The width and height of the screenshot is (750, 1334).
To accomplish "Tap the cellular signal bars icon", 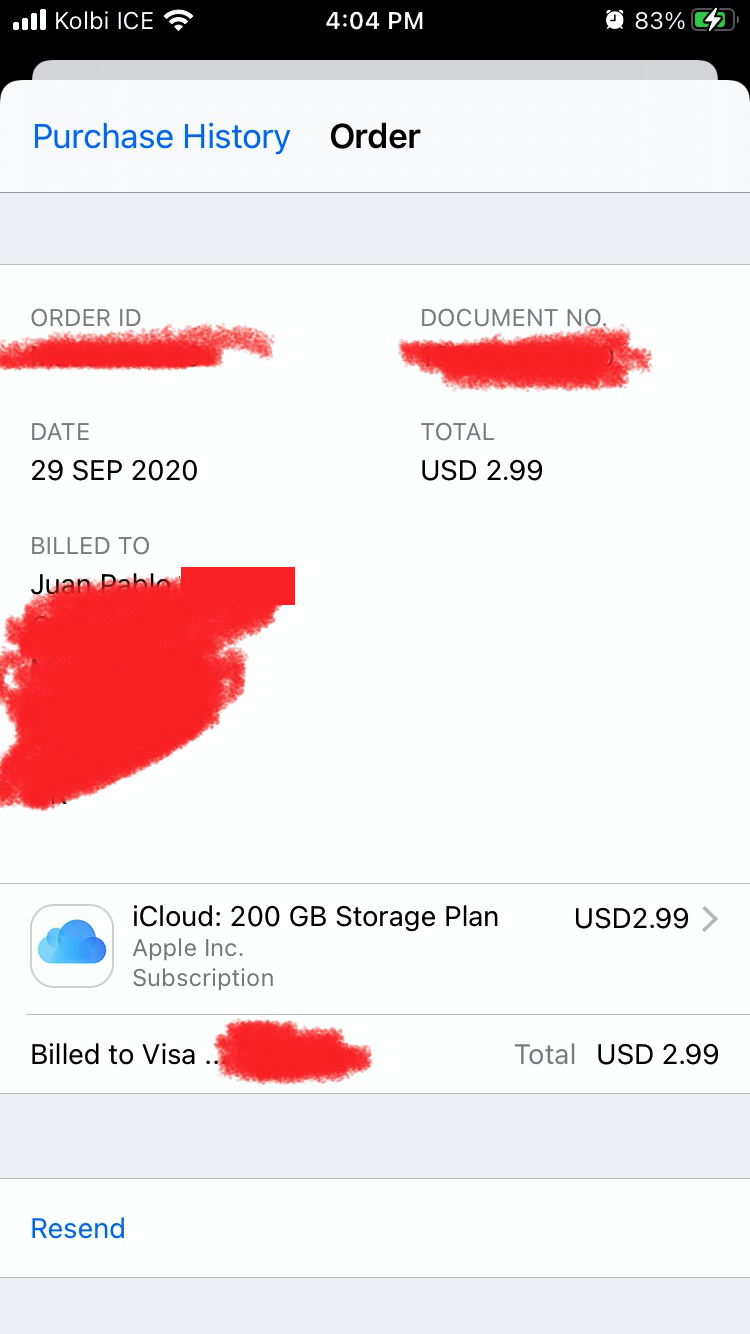I will click(30, 20).
